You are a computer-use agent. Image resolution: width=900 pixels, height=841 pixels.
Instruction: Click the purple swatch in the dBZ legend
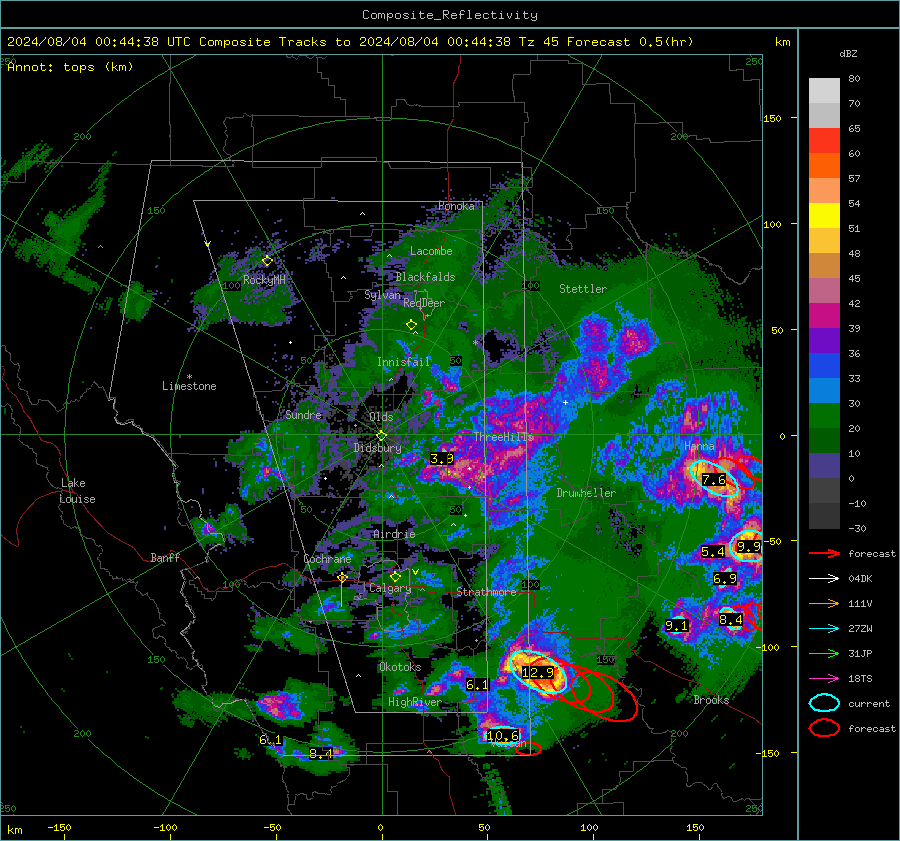(824, 340)
